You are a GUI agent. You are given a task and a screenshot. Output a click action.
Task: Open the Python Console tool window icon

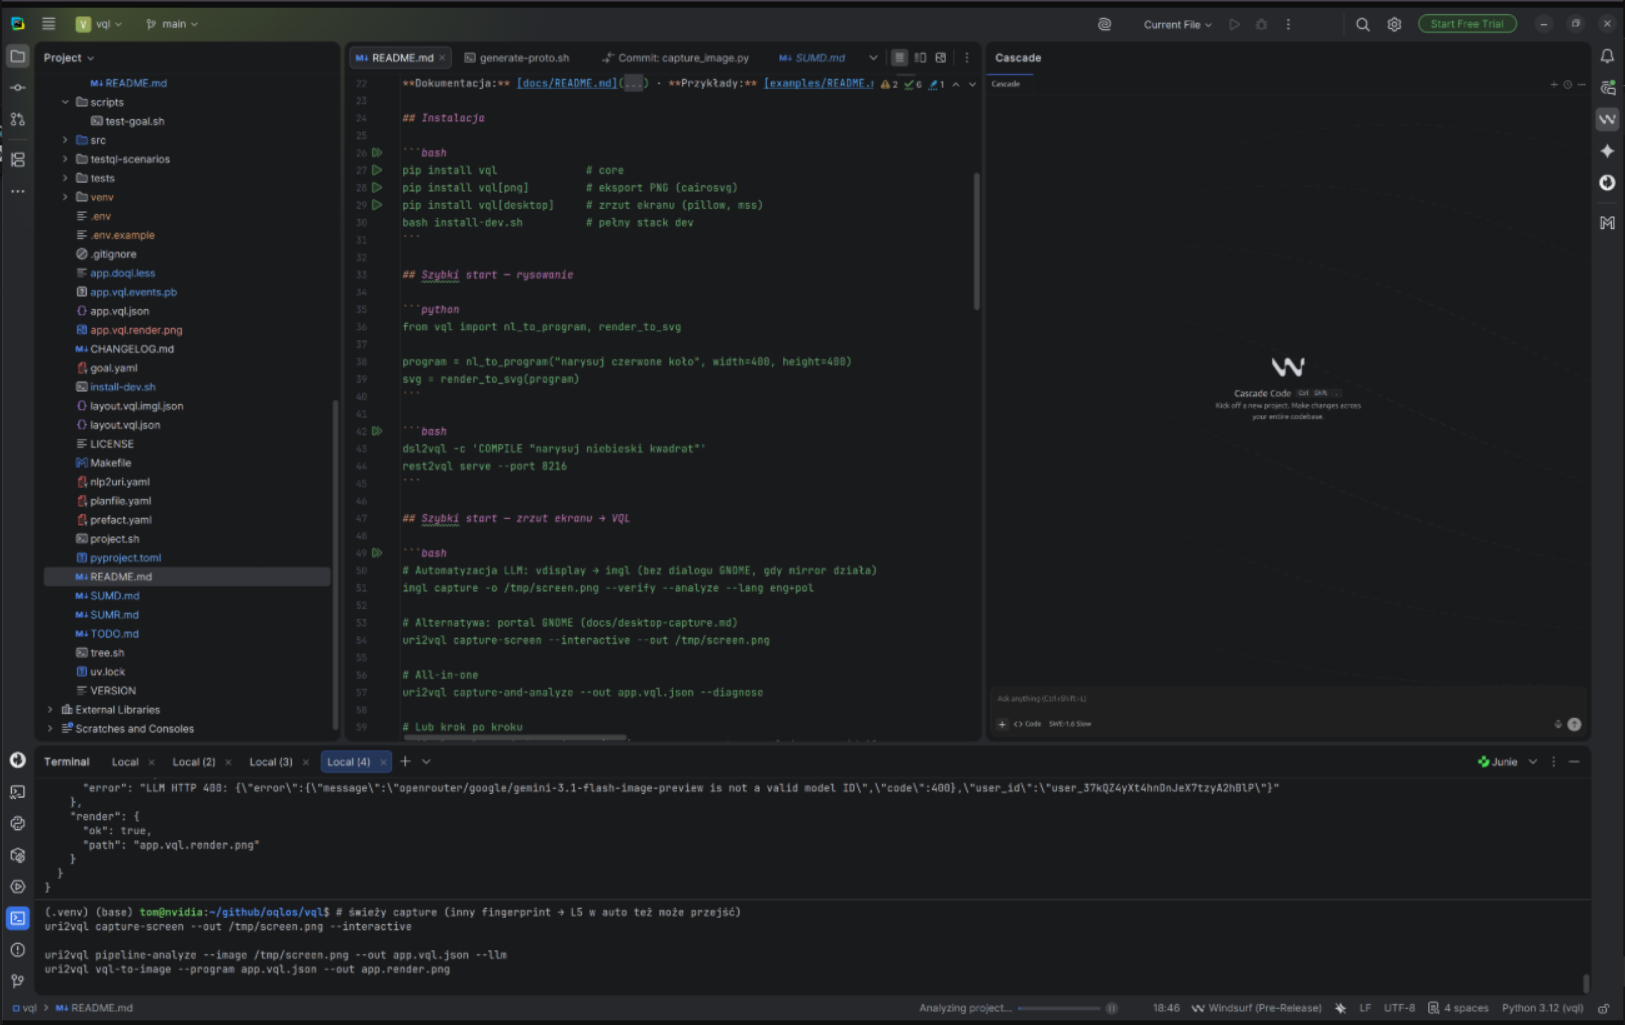tap(18, 823)
